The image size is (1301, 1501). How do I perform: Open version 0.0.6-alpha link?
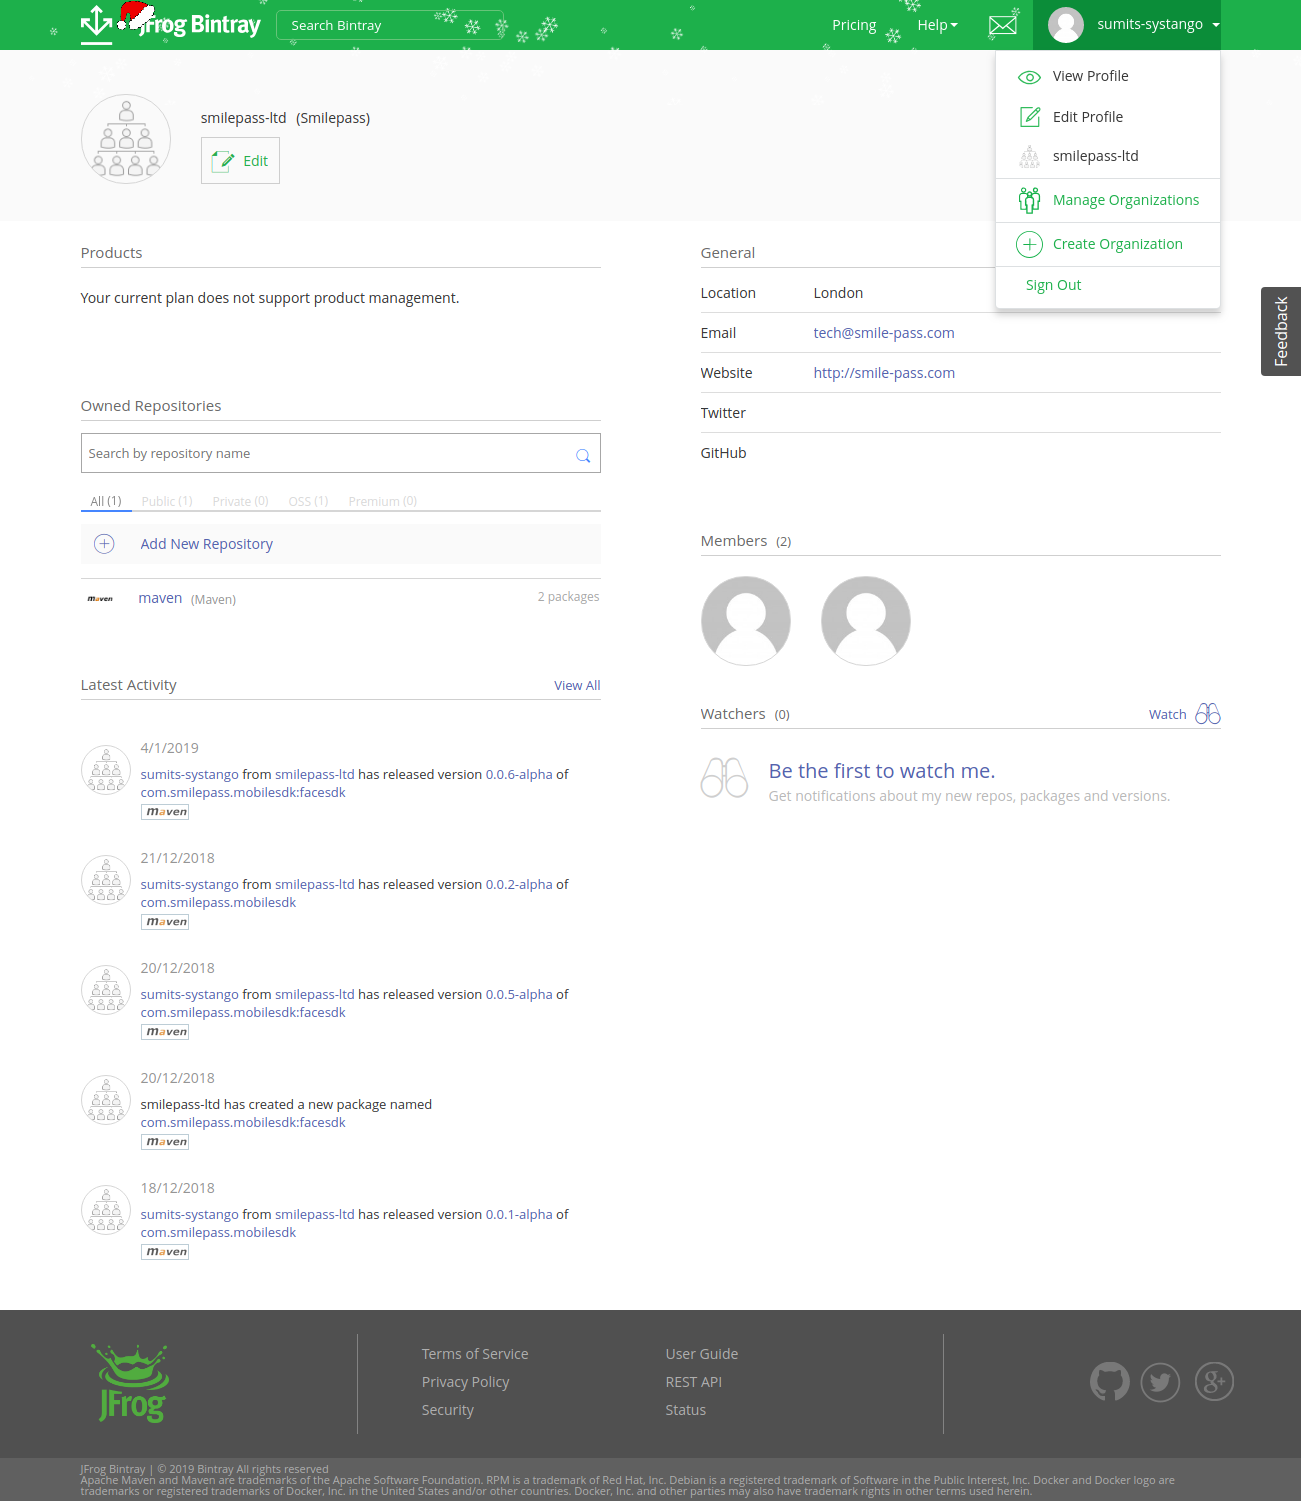point(519,774)
